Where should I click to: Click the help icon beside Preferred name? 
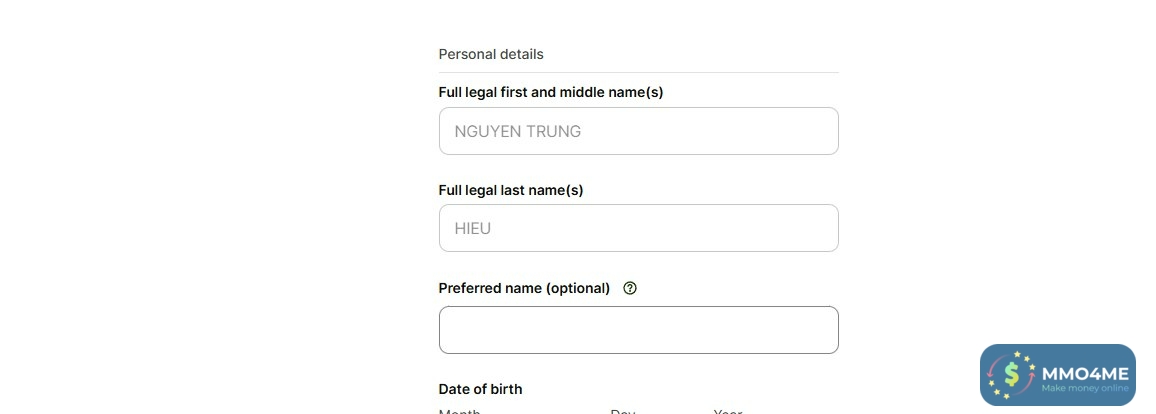point(630,288)
